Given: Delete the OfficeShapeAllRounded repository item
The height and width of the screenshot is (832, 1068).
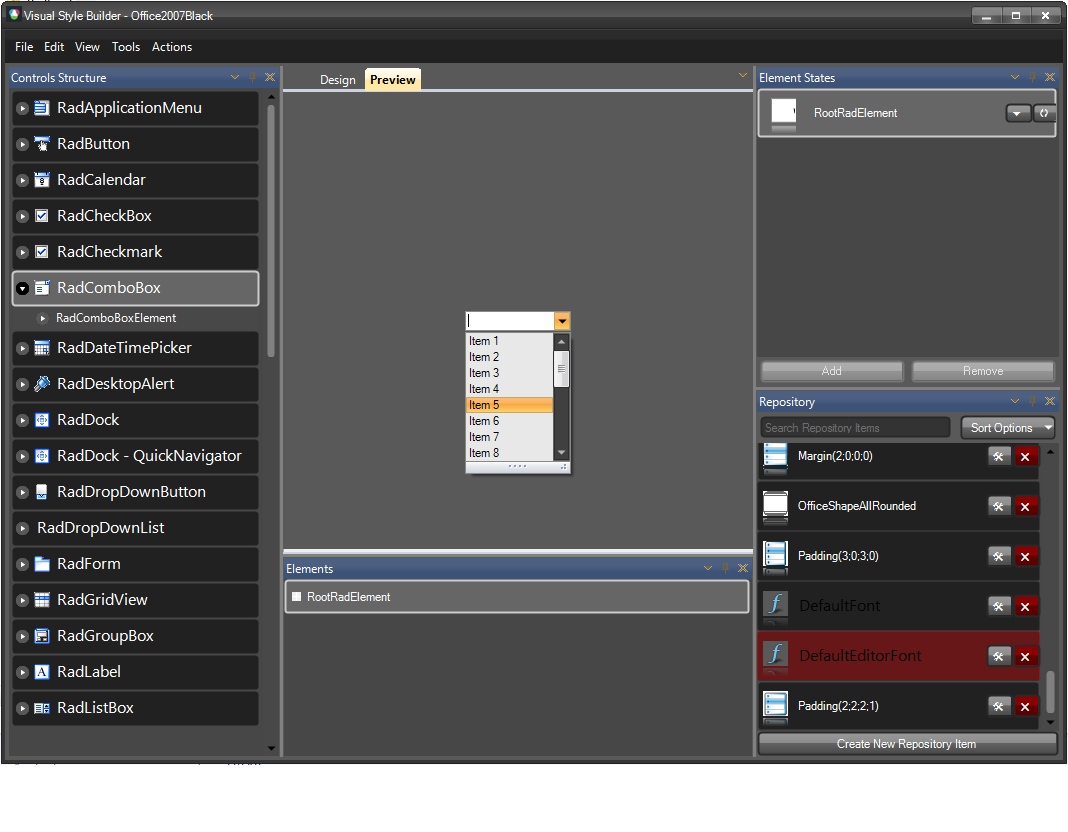Looking at the screenshot, I should (x=1025, y=507).
